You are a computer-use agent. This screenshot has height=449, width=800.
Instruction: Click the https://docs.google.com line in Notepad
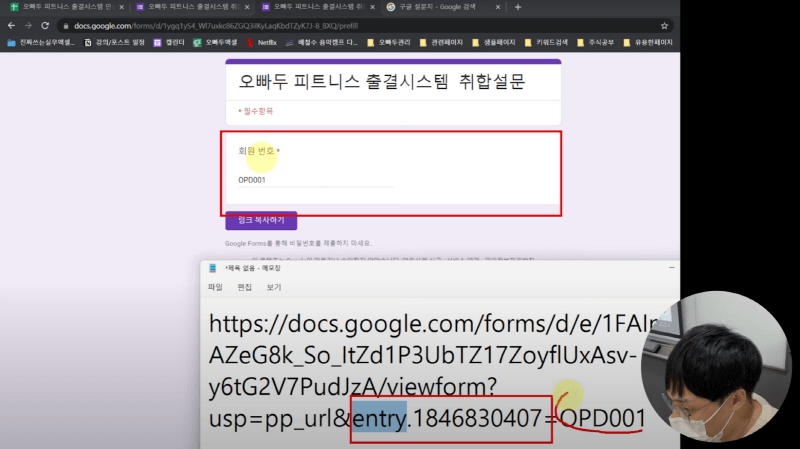pyautogui.click(x=434, y=324)
